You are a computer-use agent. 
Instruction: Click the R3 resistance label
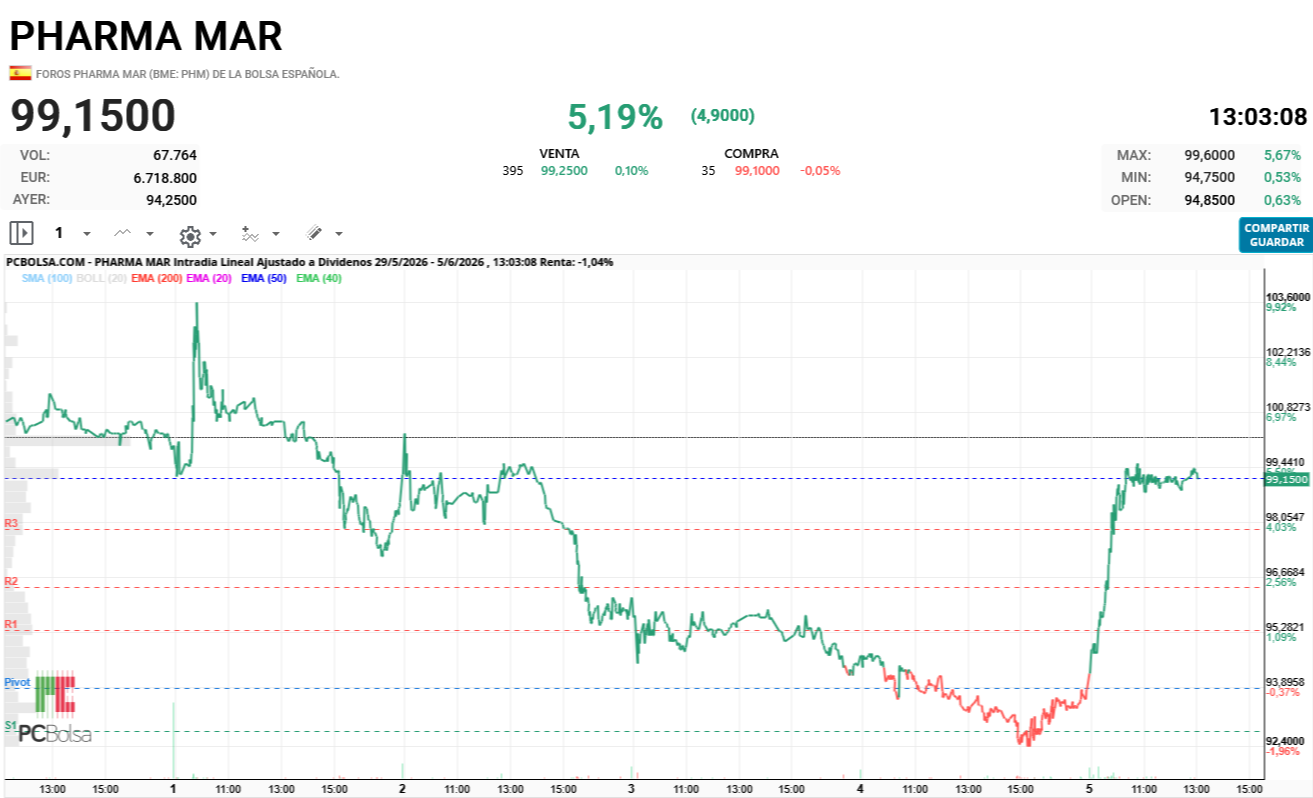point(11,523)
